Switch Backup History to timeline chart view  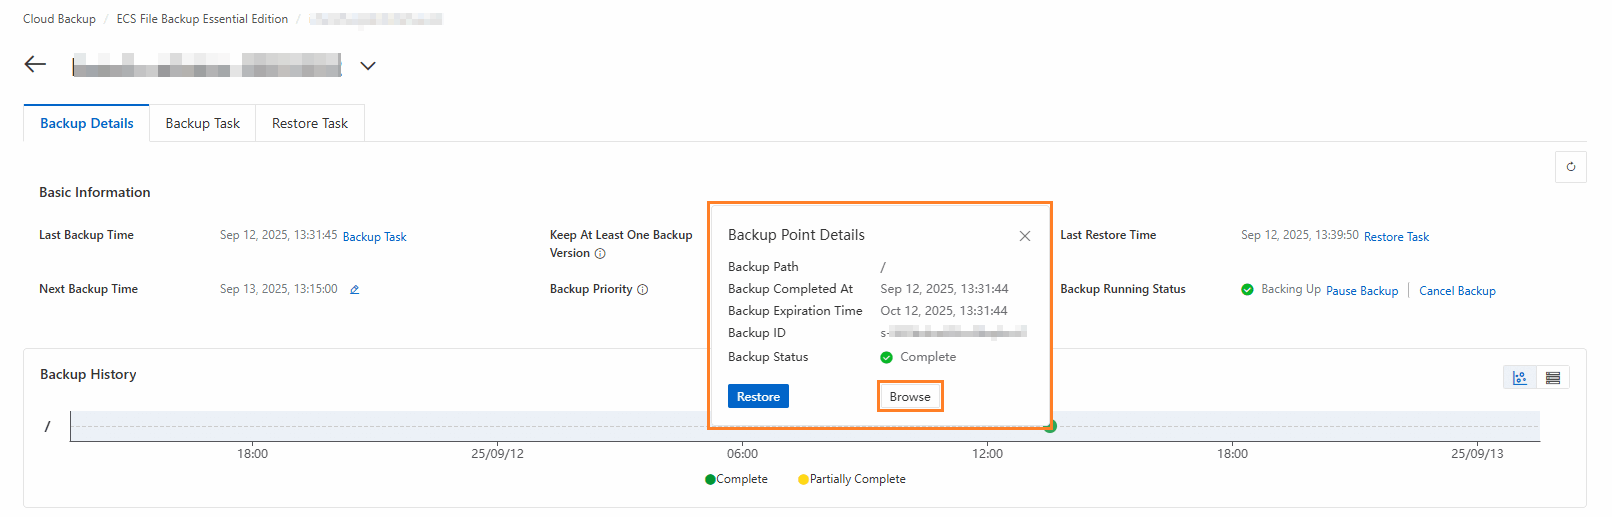pyautogui.click(x=1520, y=377)
